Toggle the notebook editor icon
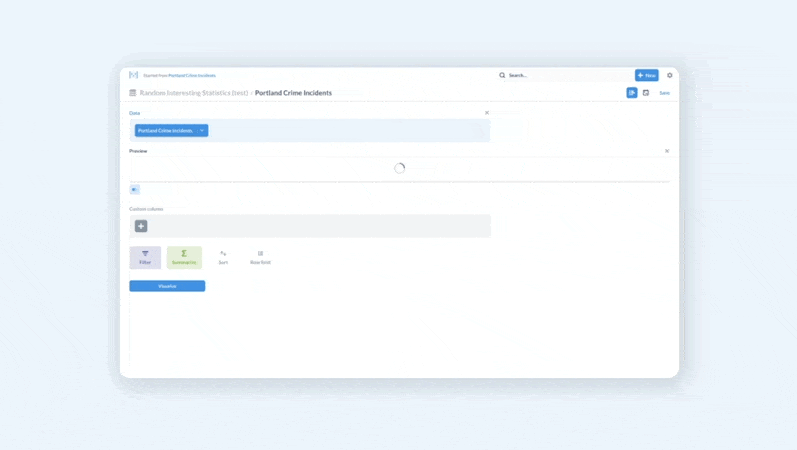797x450 pixels. [632, 93]
